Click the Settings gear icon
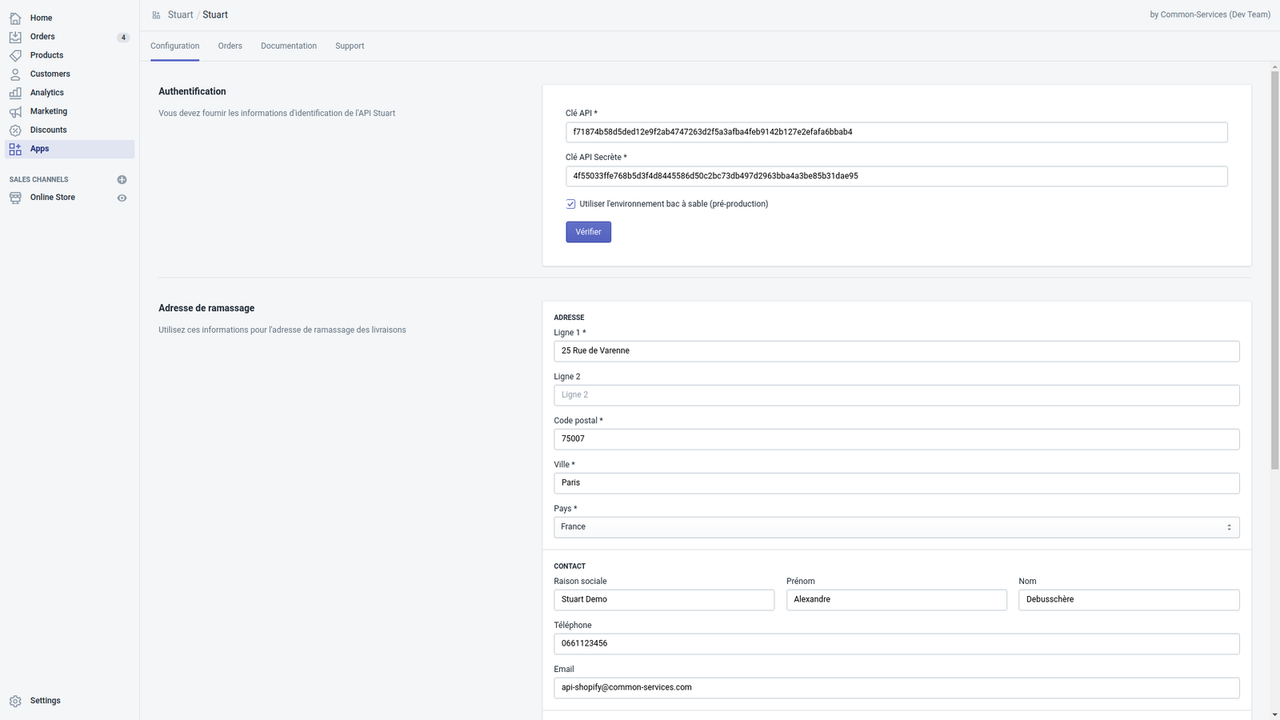 click(15, 701)
